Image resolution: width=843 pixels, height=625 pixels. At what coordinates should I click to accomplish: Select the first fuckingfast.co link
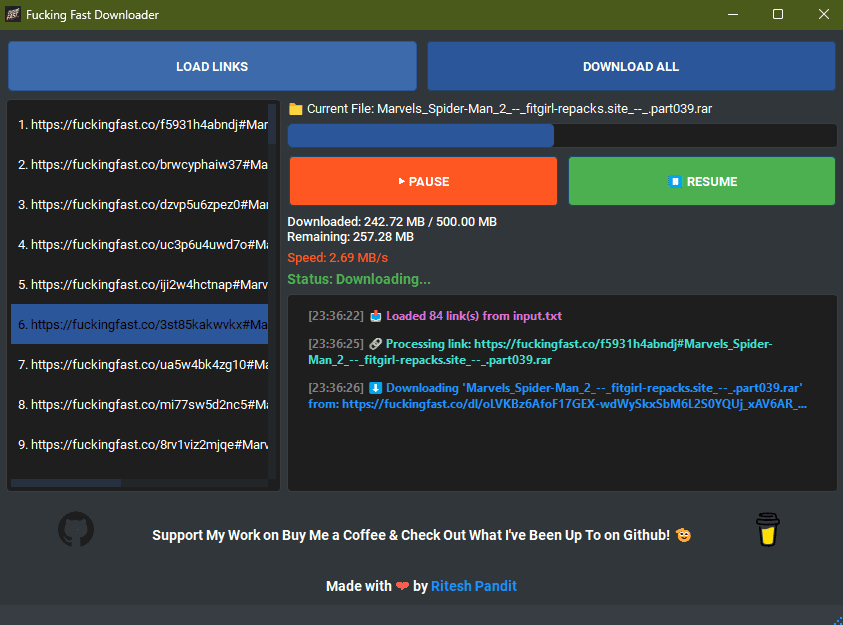139,124
